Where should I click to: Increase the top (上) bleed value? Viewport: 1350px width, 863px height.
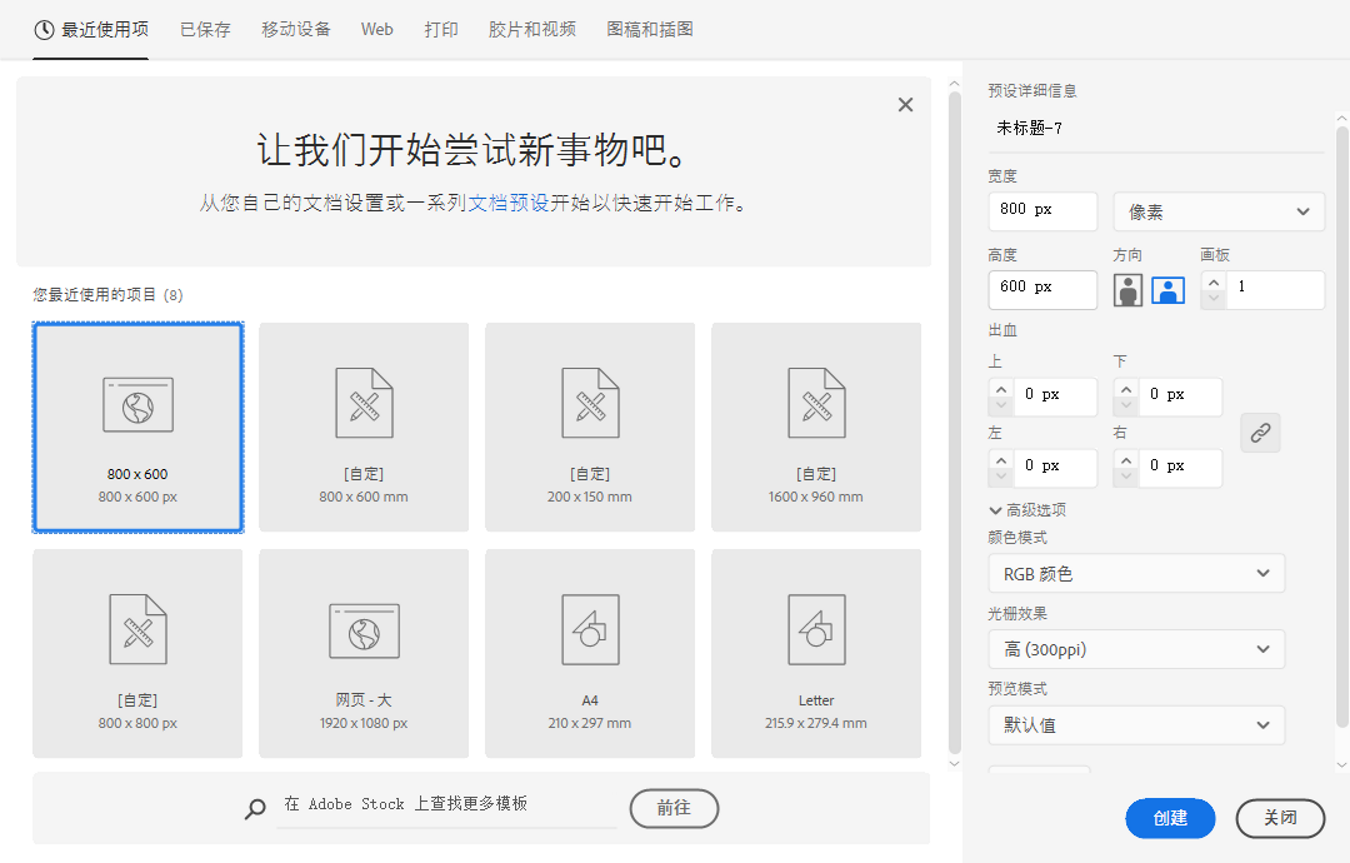click(x=1001, y=390)
